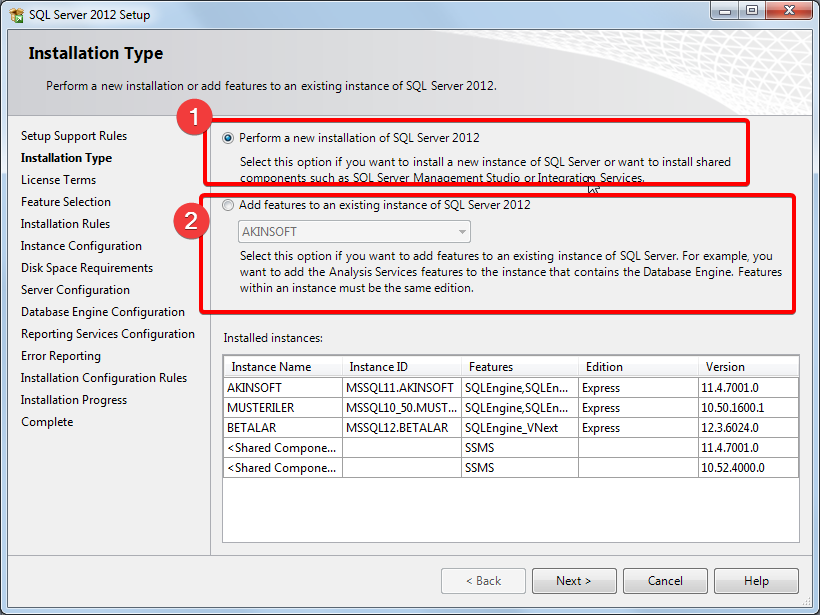The width and height of the screenshot is (820, 615).
Task: Sort by Instance Name column header
Action: (x=283, y=367)
